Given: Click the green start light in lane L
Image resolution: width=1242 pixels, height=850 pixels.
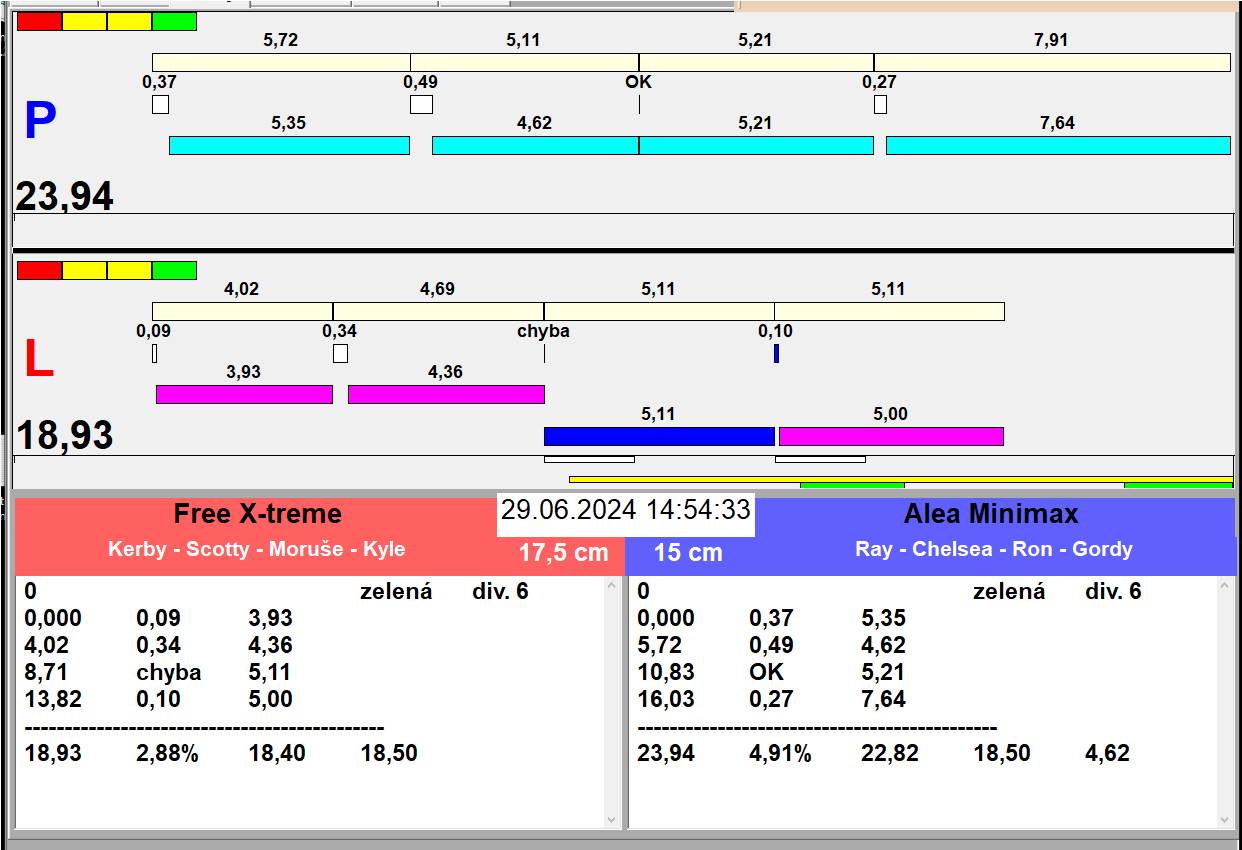Looking at the screenshot, I should (174, 270).
